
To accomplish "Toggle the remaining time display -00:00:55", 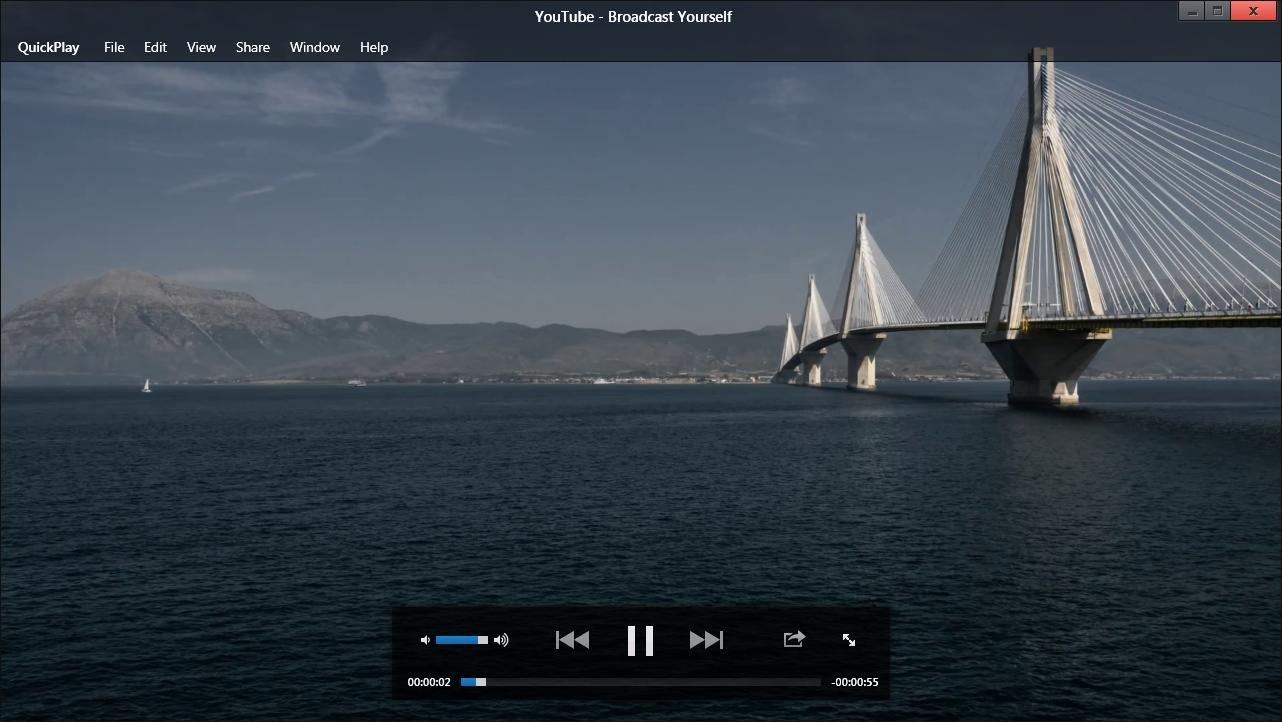I will coord(855,682).
